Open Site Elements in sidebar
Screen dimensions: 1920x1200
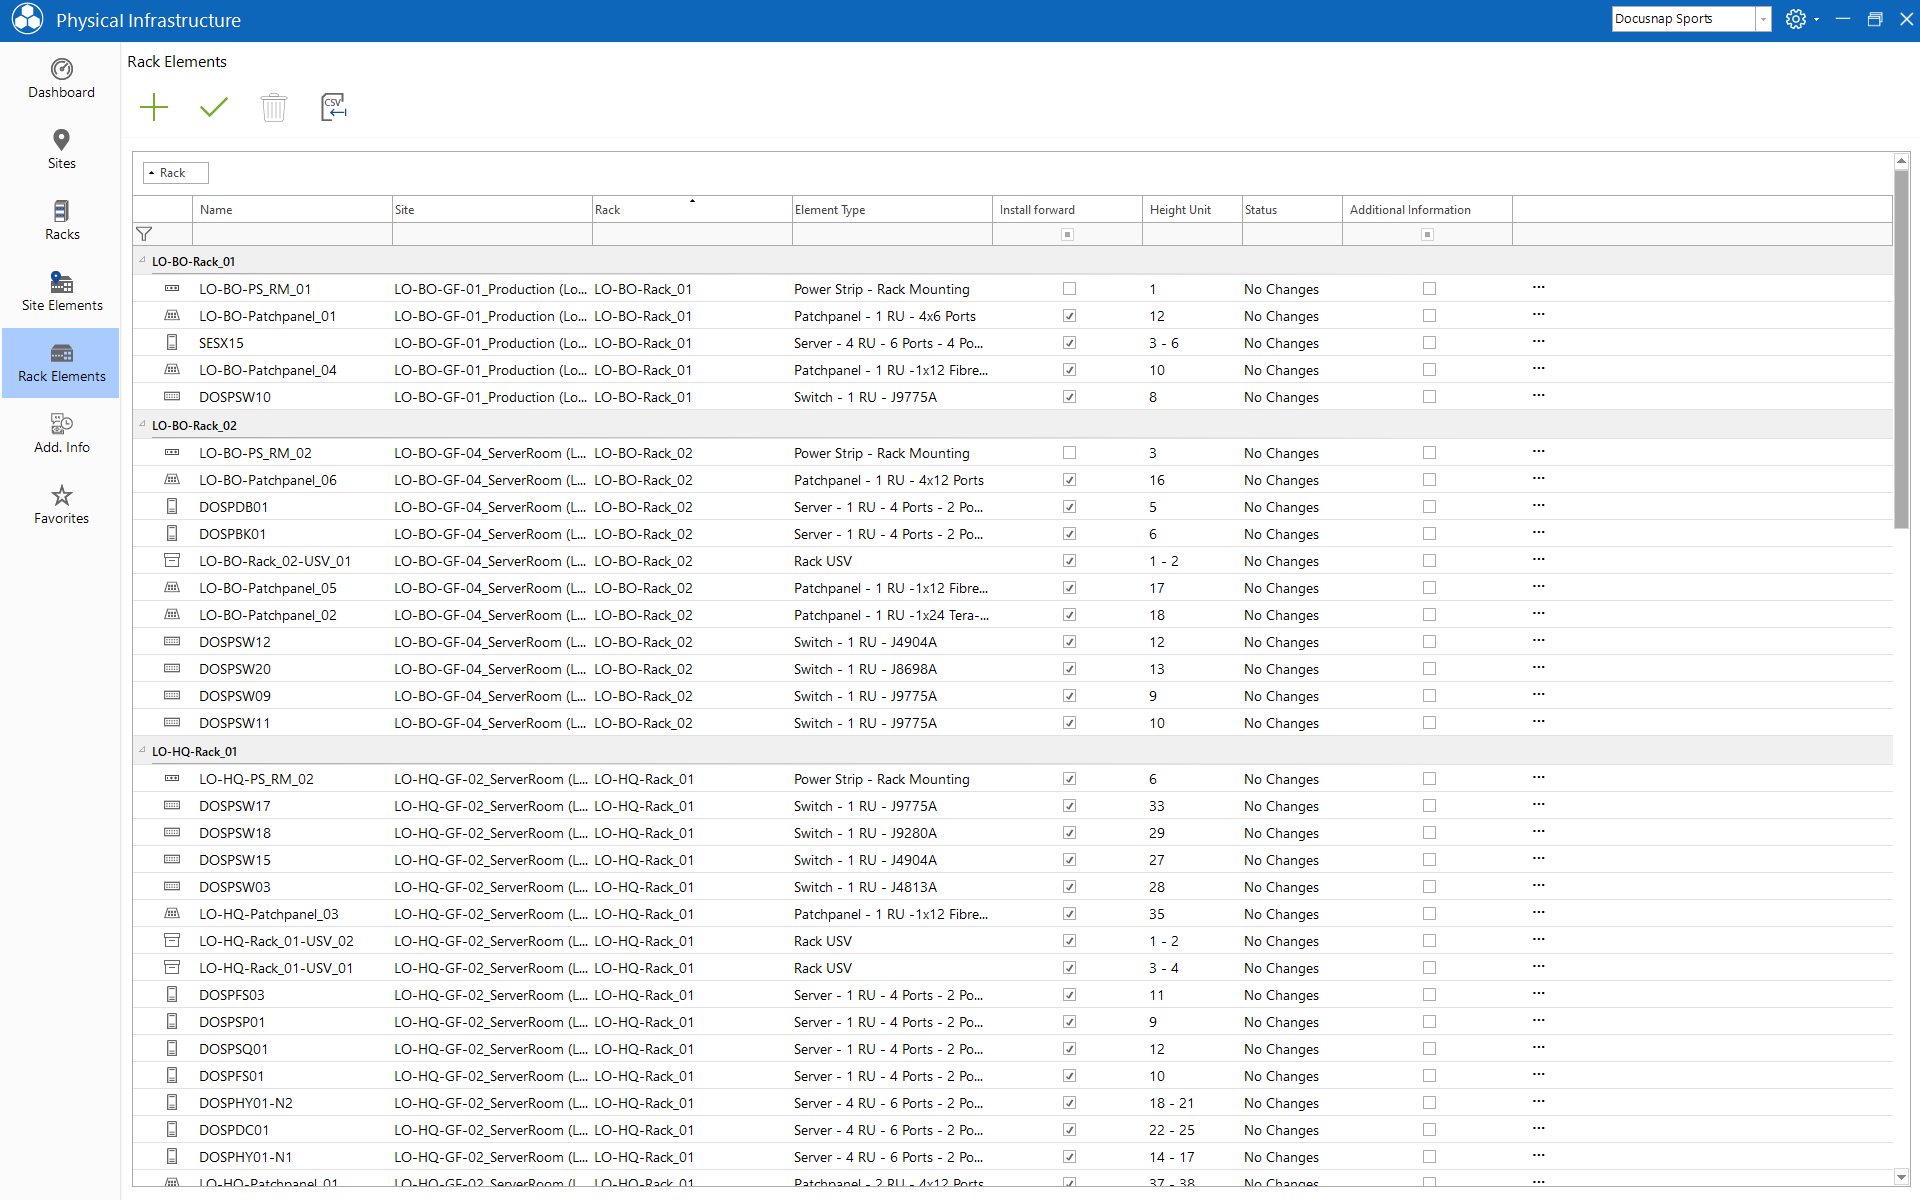(61, 292)
